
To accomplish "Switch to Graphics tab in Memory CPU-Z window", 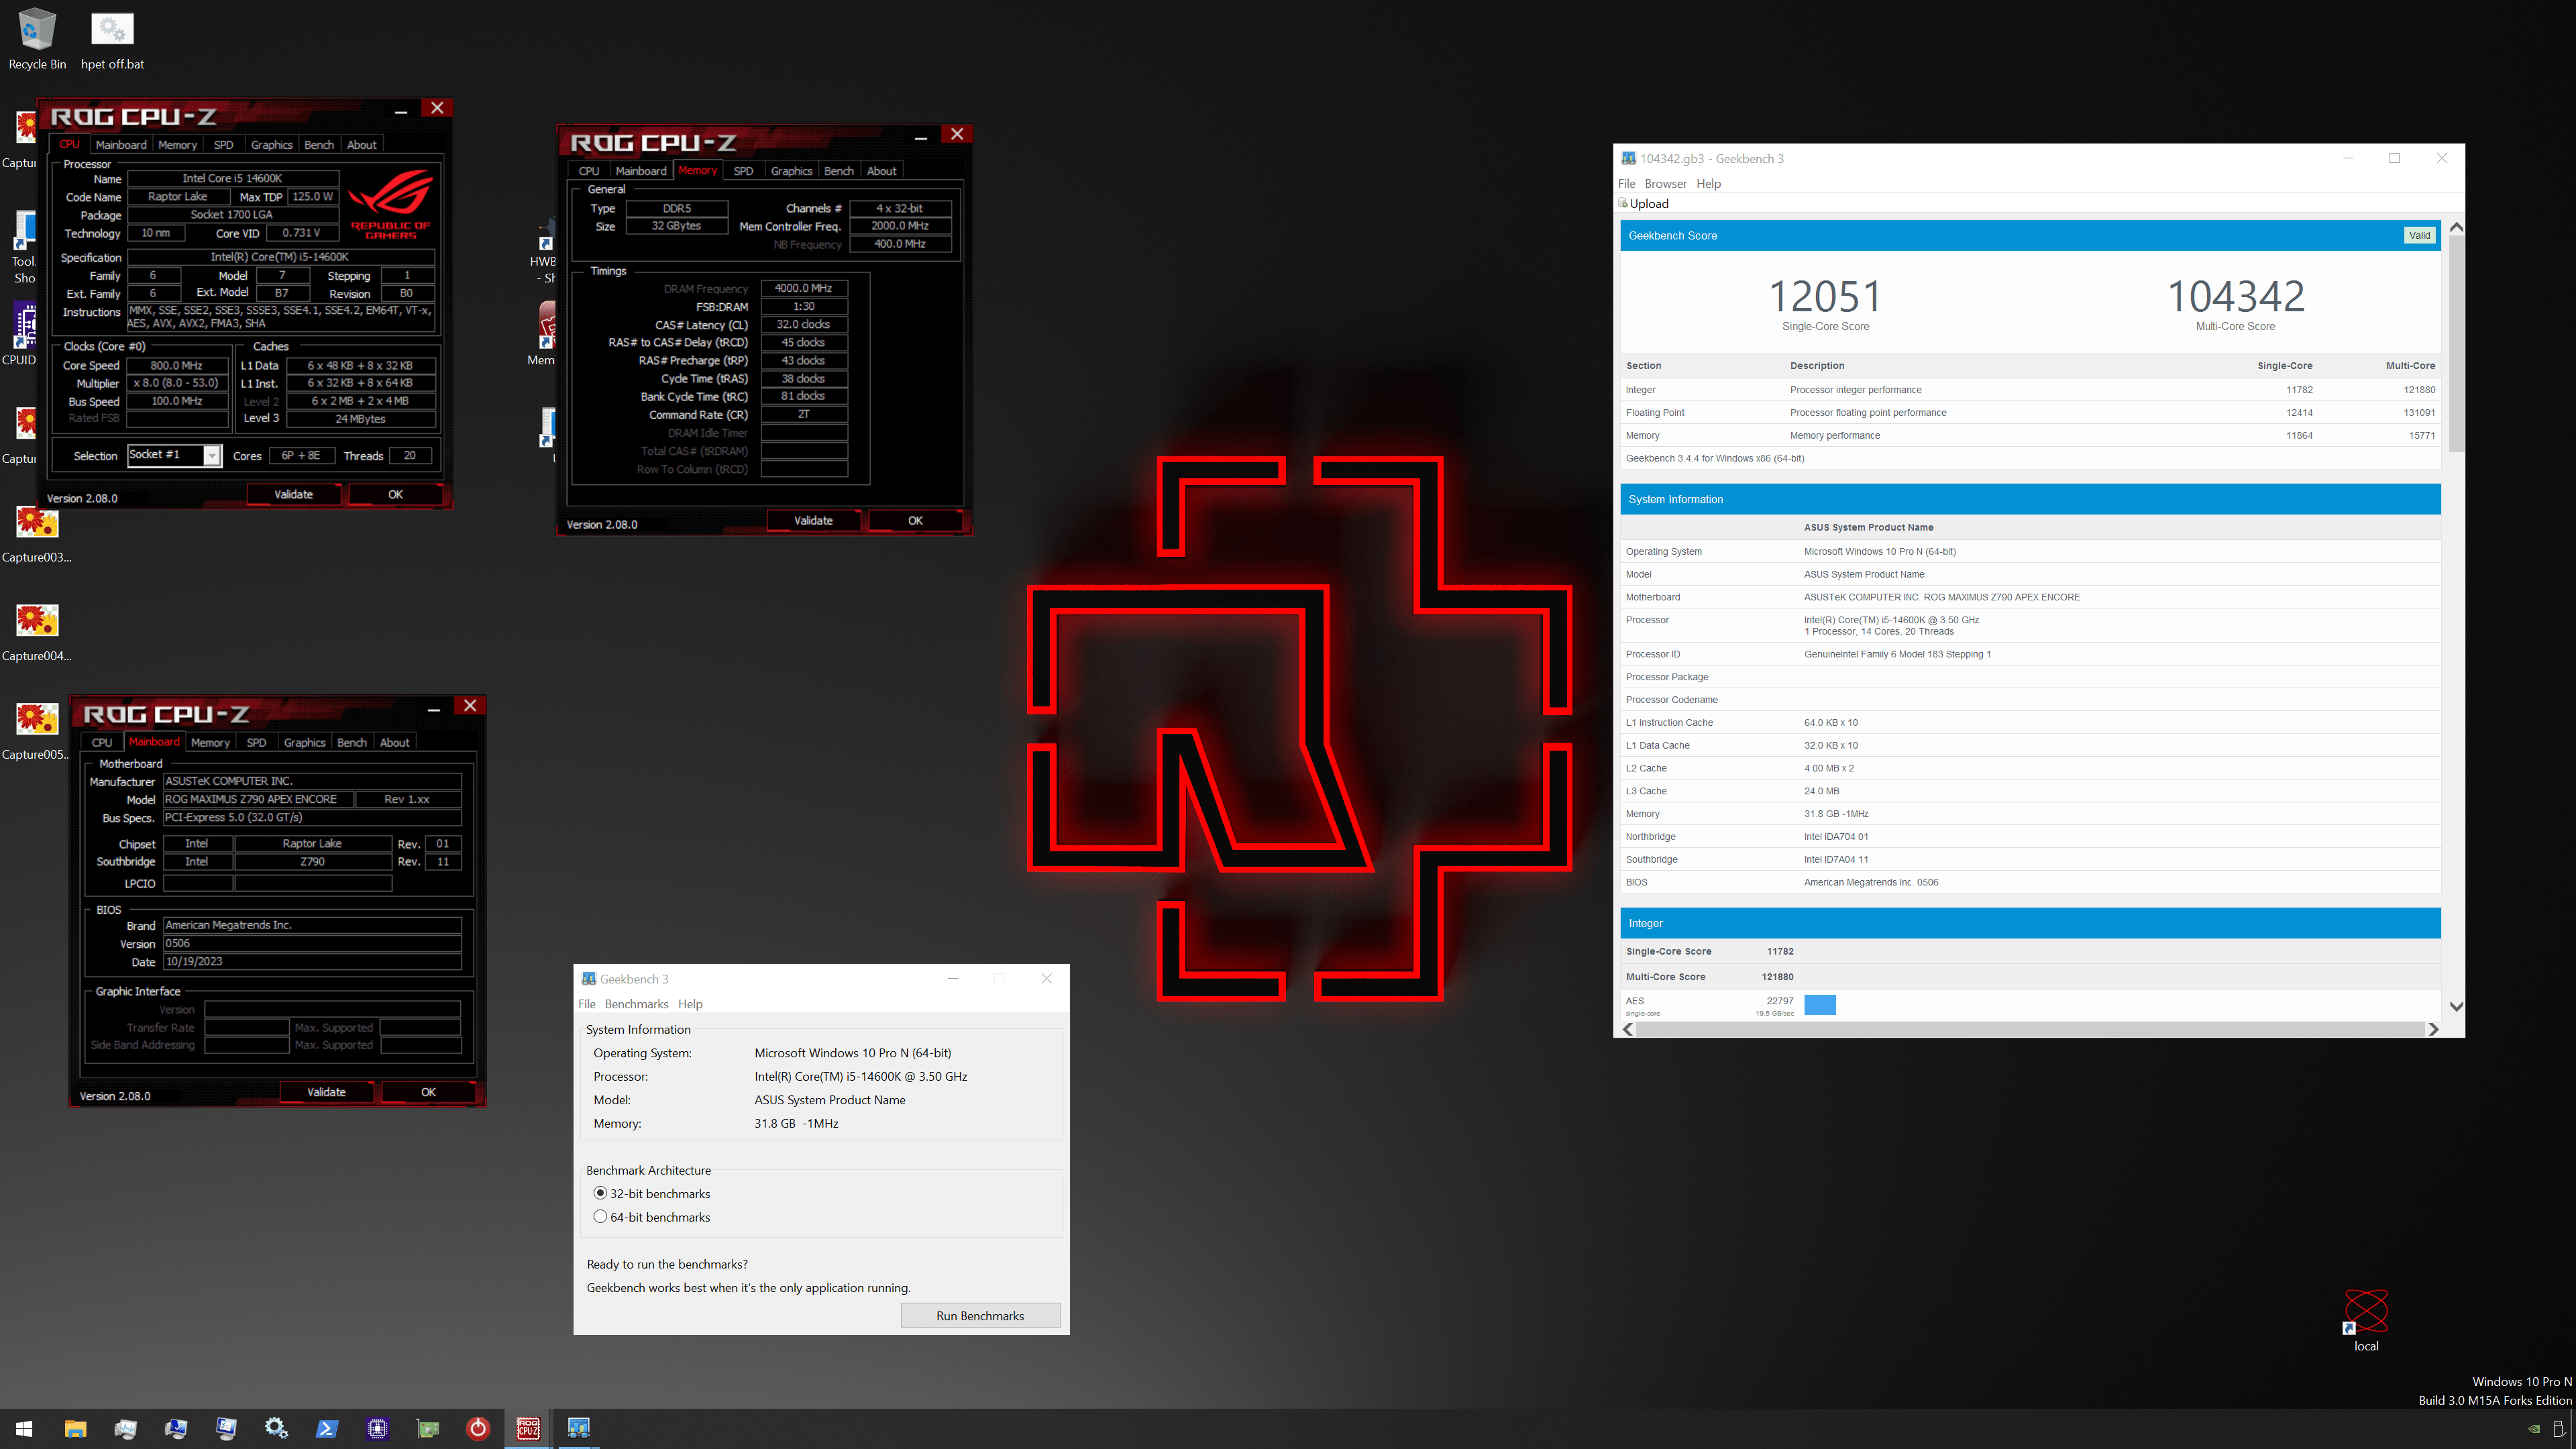I will coord(791,171).
